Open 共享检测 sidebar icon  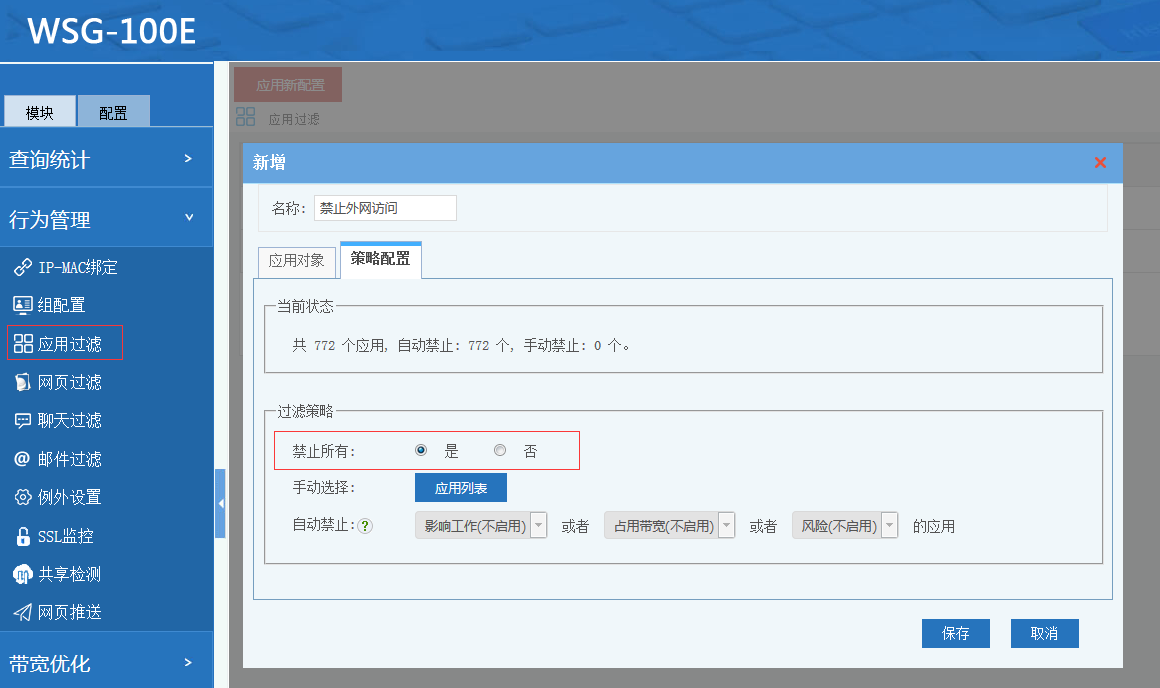22,574
